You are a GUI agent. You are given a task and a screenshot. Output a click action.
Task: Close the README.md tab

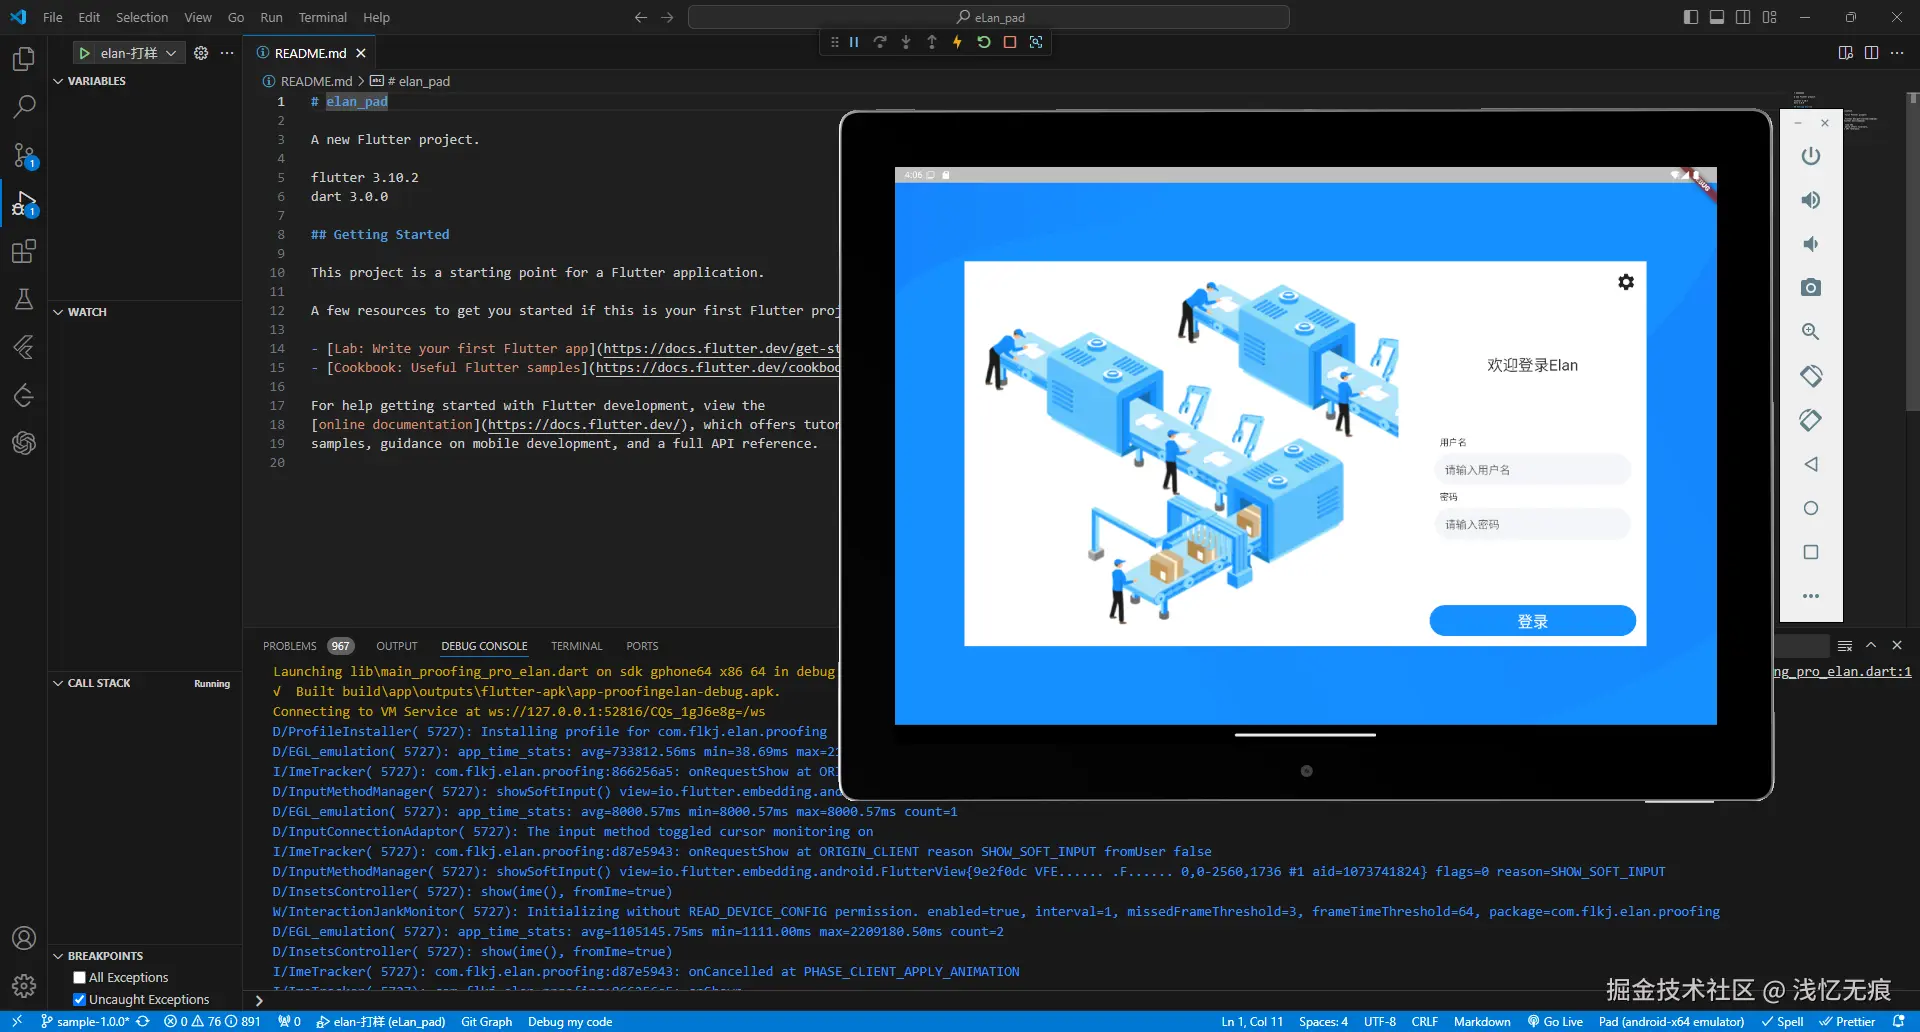click(361, 53)
